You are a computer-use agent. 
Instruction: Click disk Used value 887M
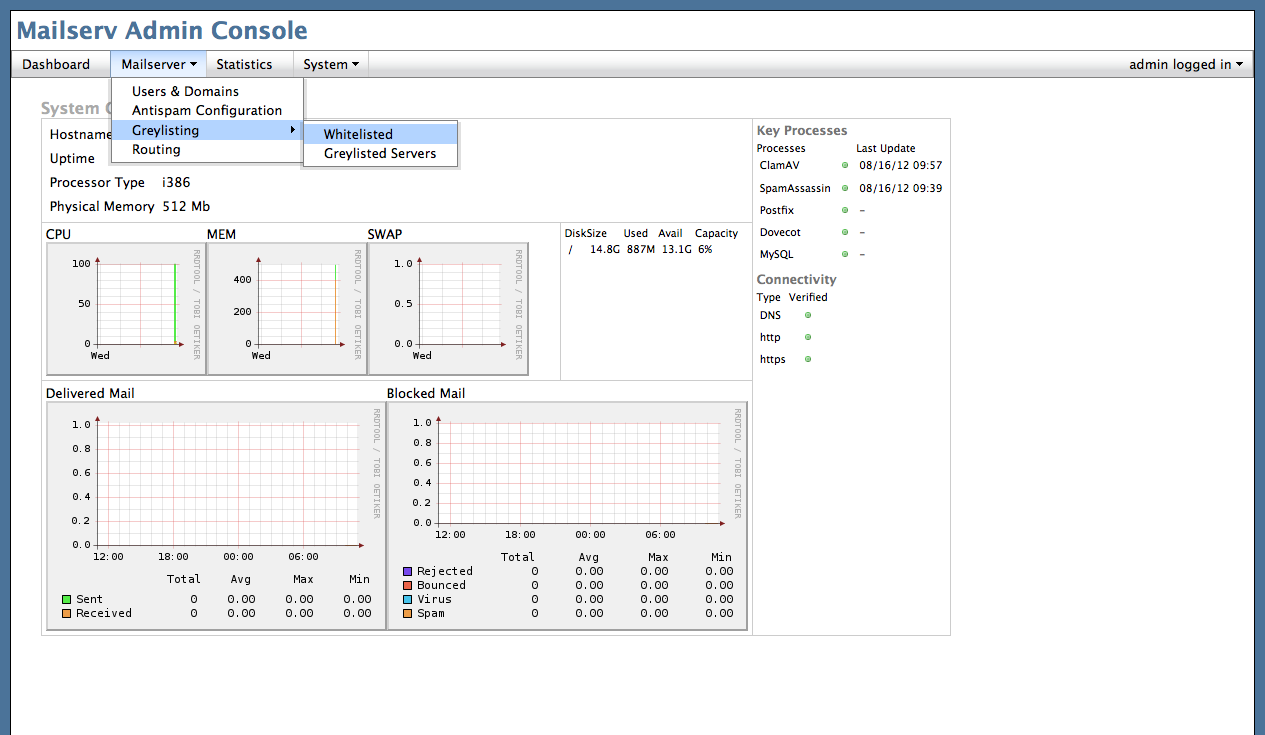click(x=641, y=249)
